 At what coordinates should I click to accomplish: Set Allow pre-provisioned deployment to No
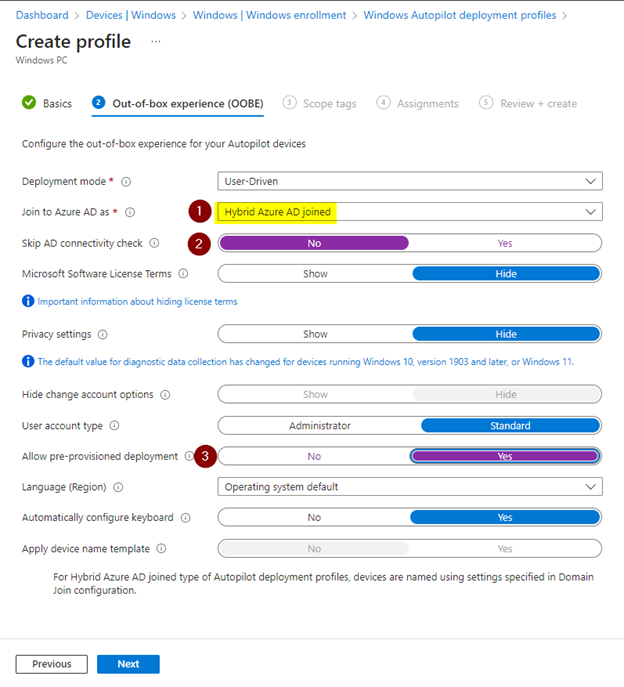coord(314,456)
